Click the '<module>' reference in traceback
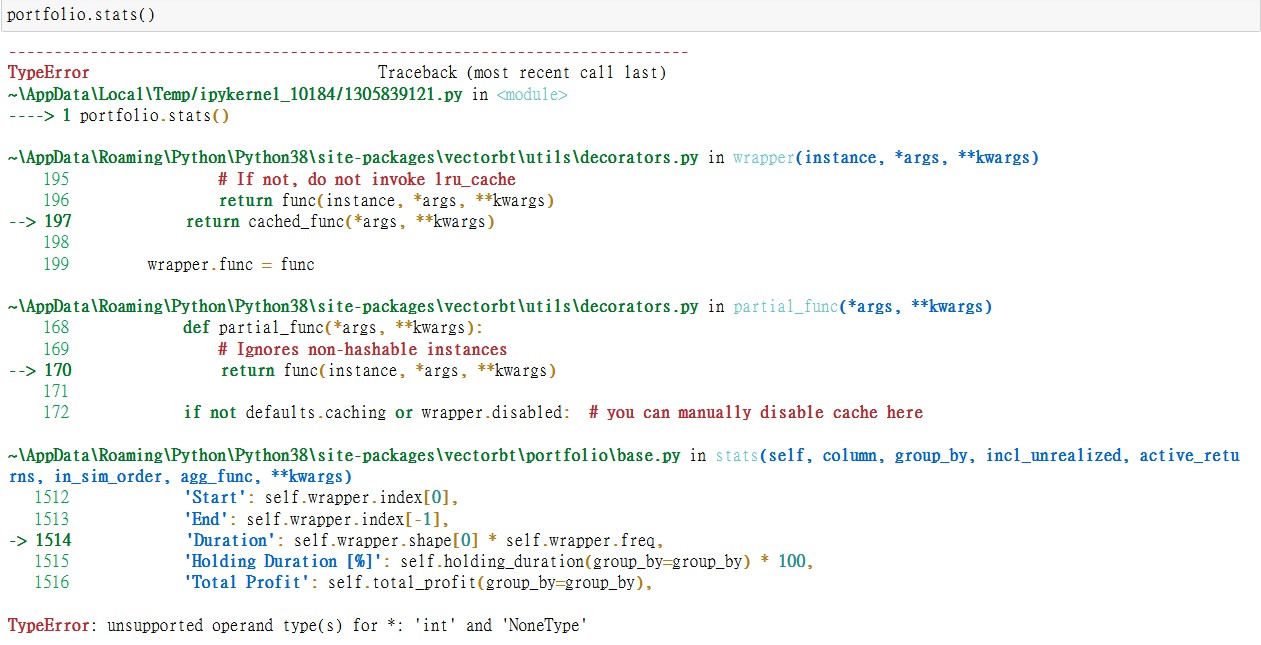The width and height of the screenshot is (1261, 645). [x=532, y=95]
